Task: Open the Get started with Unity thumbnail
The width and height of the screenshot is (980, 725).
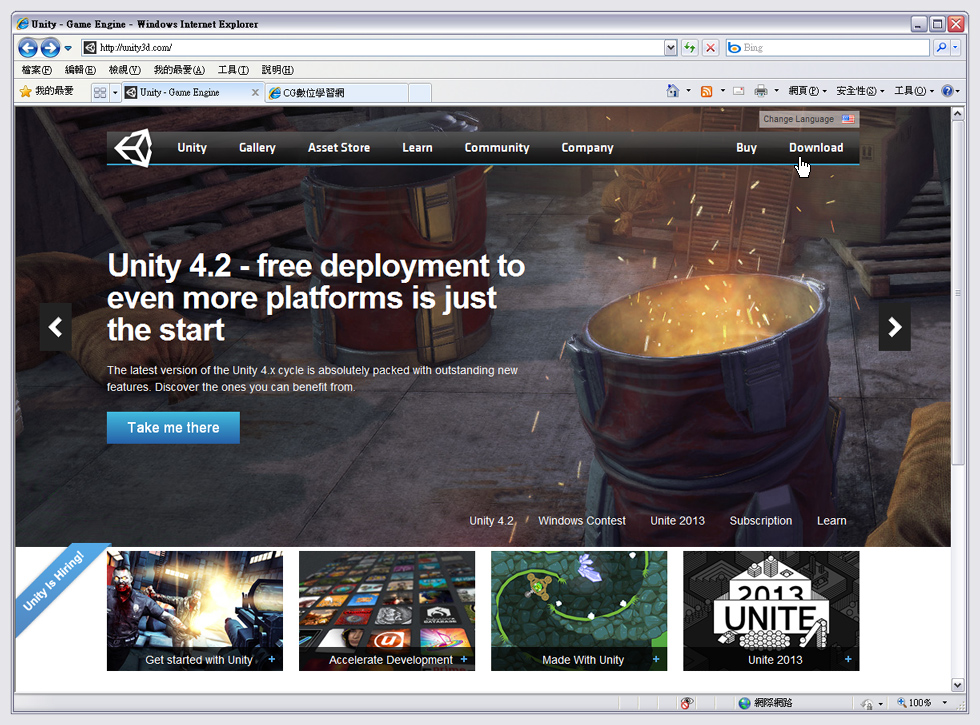Action: point(195,611)
